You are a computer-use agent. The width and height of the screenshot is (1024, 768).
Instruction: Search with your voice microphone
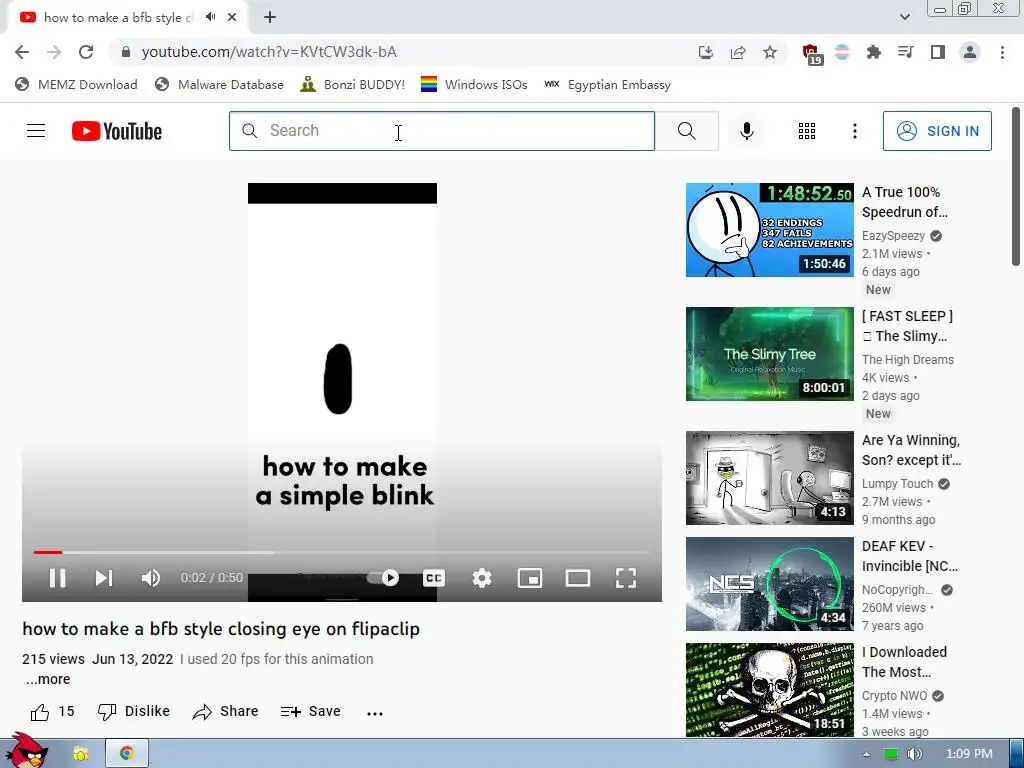pyautogui.click(x=746, y=131)
